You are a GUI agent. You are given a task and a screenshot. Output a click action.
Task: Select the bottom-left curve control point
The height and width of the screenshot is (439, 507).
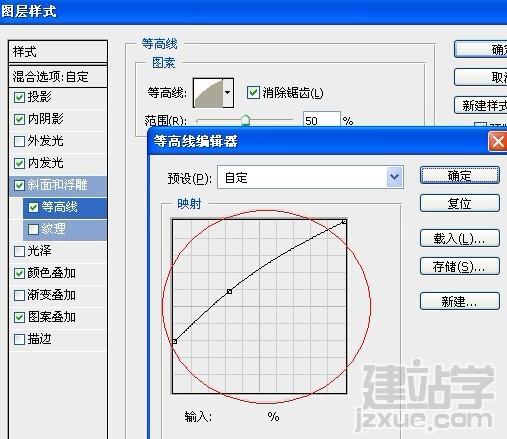(x=174, y=341)
